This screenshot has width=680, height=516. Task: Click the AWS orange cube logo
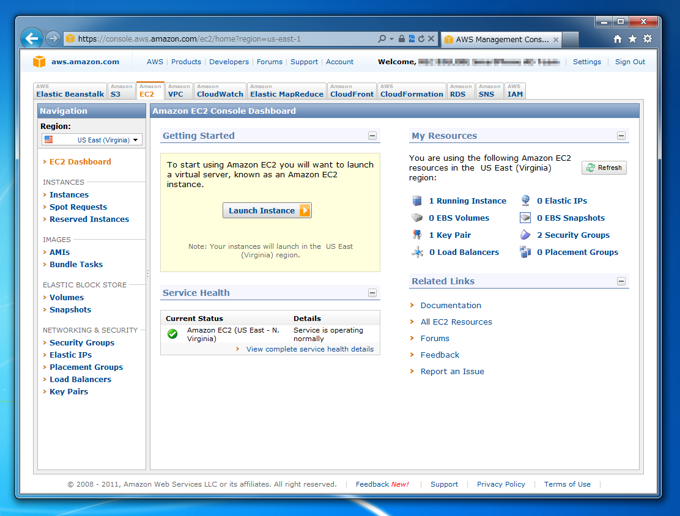click(x=39, y=62)
